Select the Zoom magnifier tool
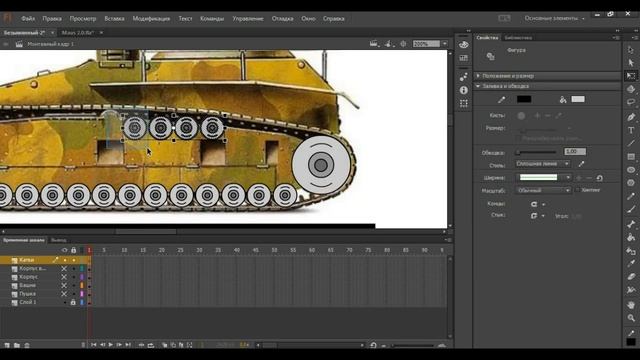This screenshot has width=640, height=360. click(x=631, y=318)
